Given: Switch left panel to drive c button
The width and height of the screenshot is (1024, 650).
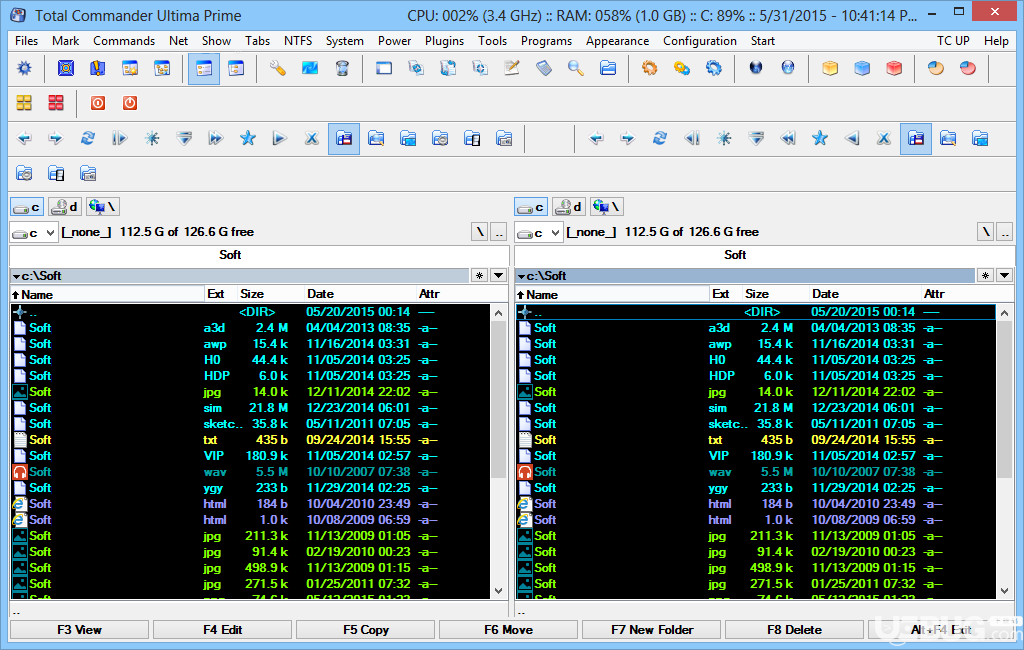Looking at the screenshot, I should [27, 207].
